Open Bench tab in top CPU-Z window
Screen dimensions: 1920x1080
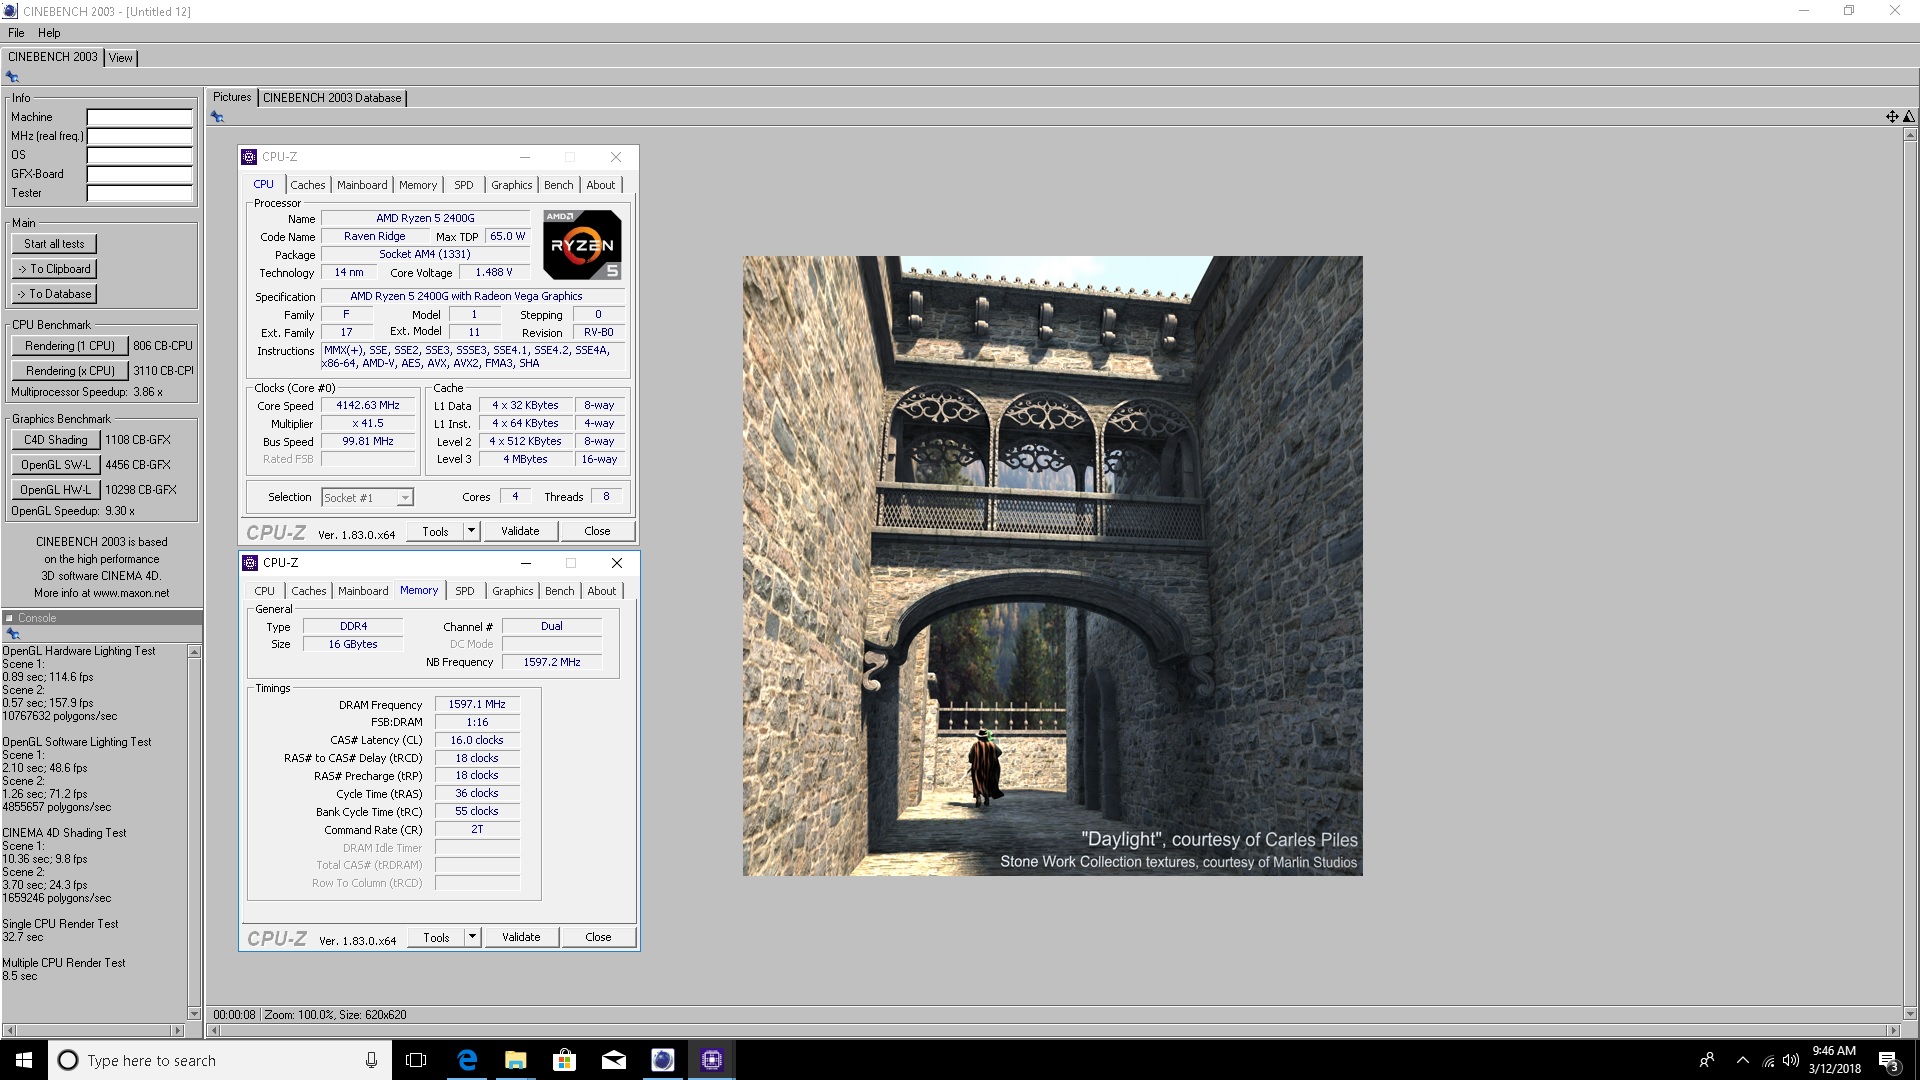[x=559, y=185]
